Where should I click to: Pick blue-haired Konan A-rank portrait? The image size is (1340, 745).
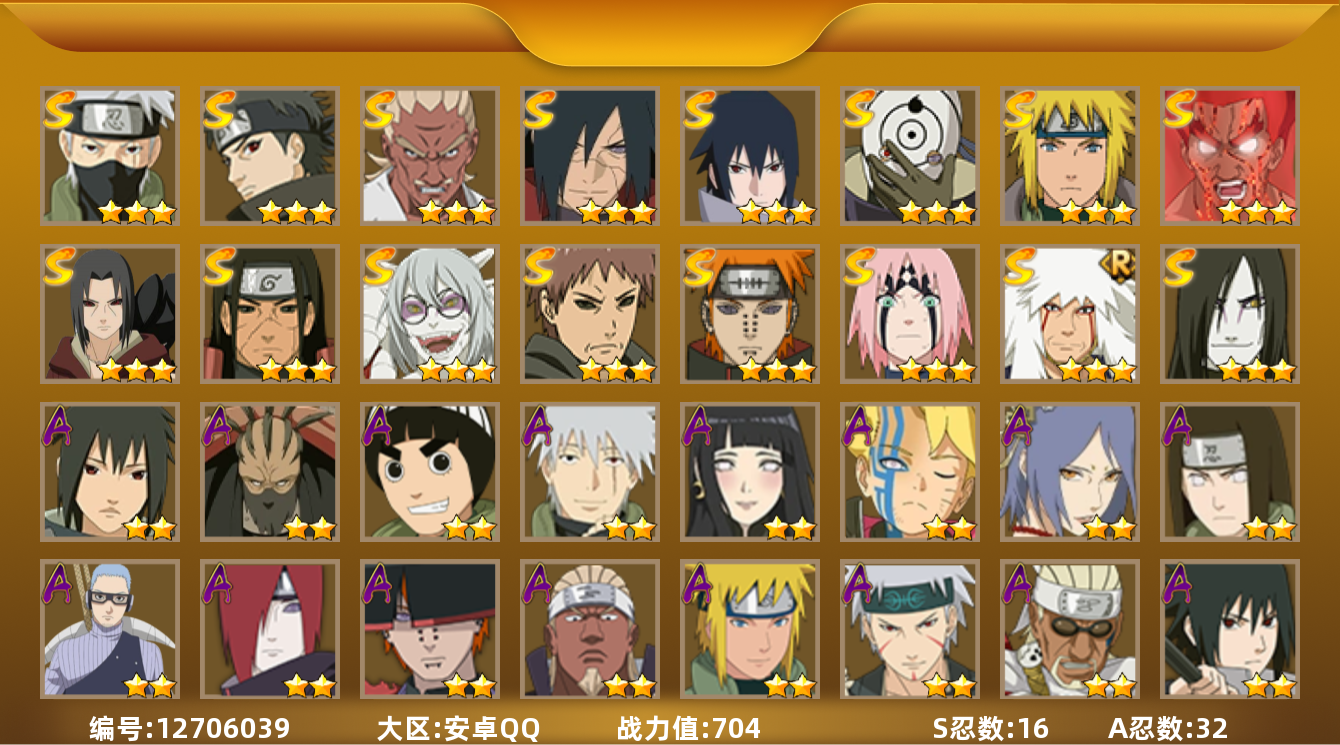pos(1069,471)
